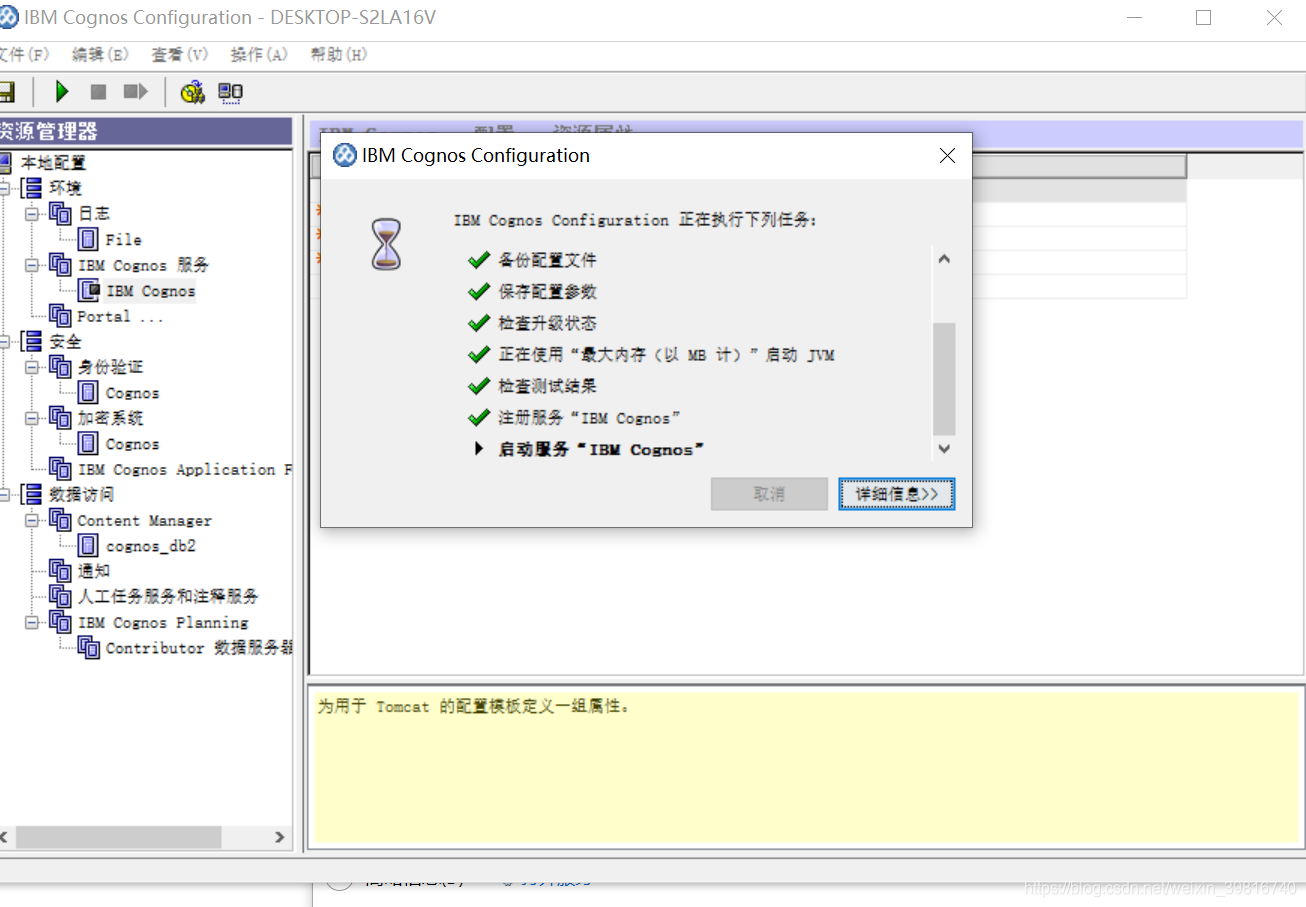Click the Save configuration toolbar icon

coord(6,92)
